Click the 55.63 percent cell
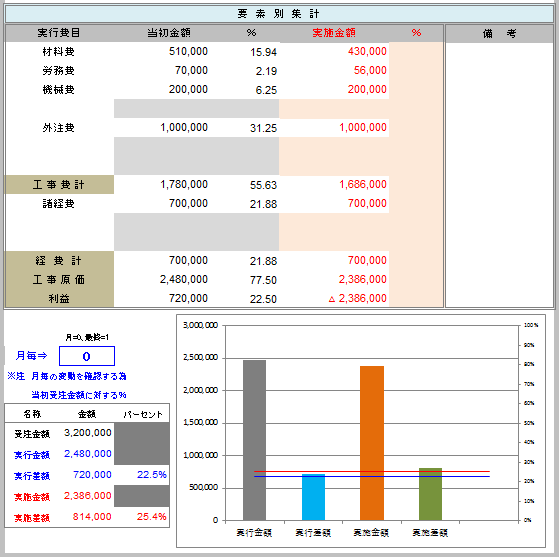 pos(263,185)
